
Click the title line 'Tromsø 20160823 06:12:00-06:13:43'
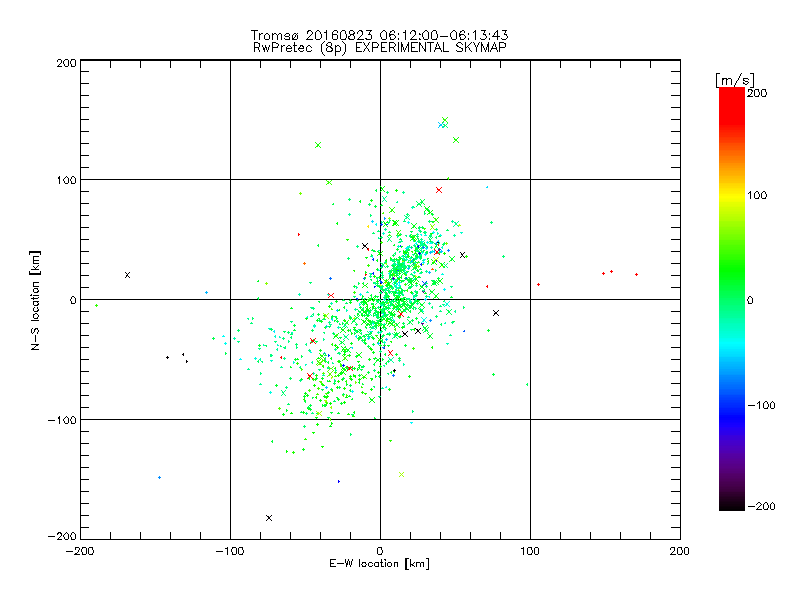click(380, 35)
